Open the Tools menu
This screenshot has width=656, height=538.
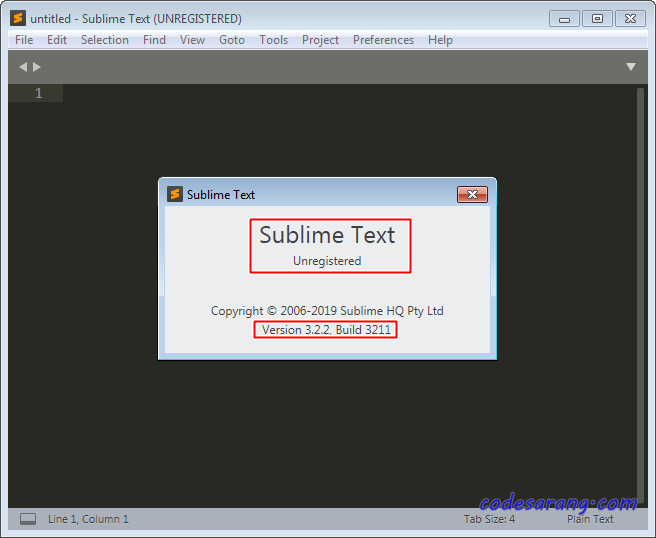(274, 40)
